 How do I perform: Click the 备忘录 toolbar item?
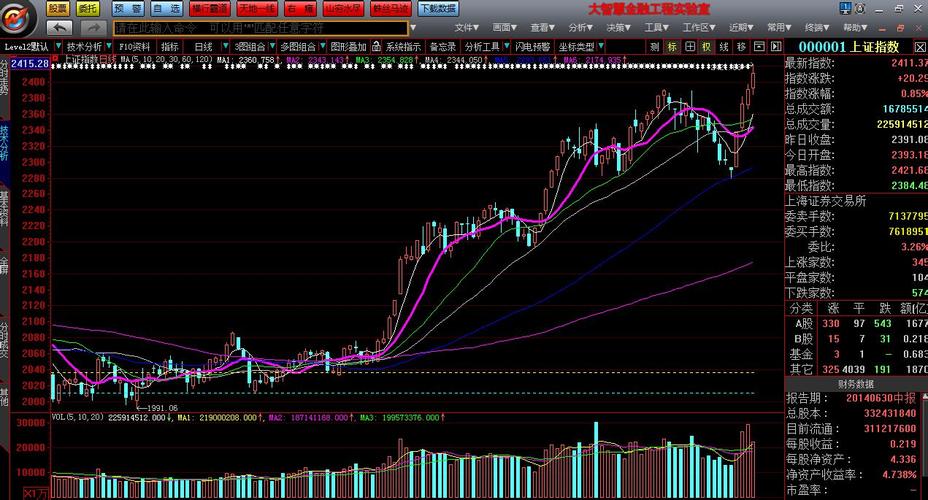tap(443, 47)
